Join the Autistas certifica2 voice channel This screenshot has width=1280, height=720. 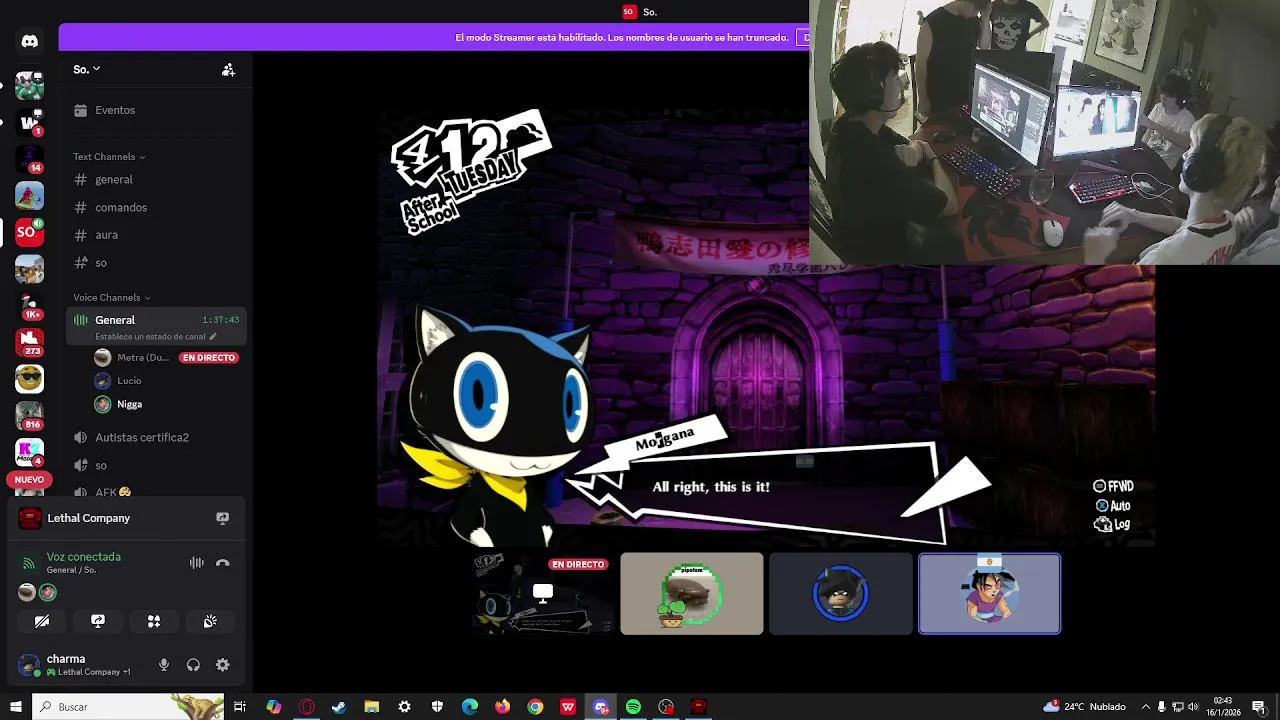(x=155, y=438)
